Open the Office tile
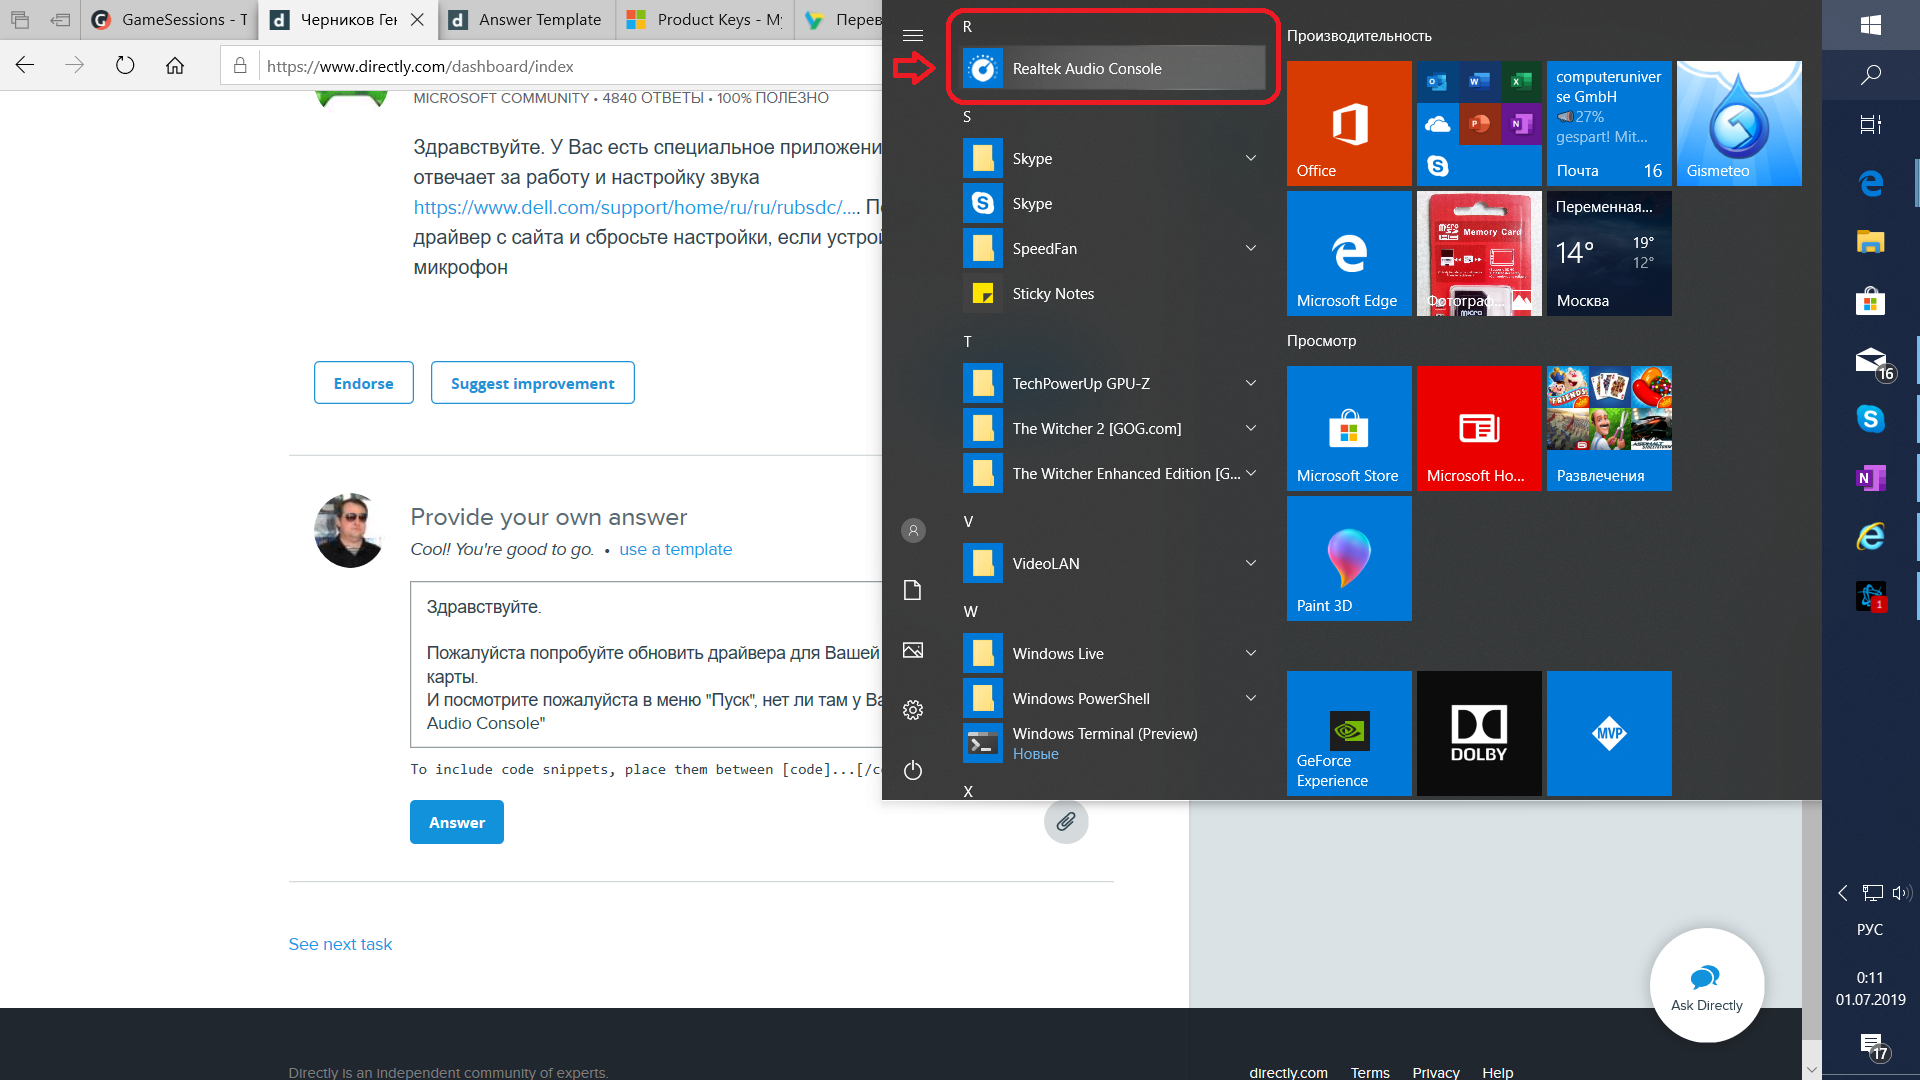The width and height of the screenshot is (1920, 1080). pos(1349,123)
